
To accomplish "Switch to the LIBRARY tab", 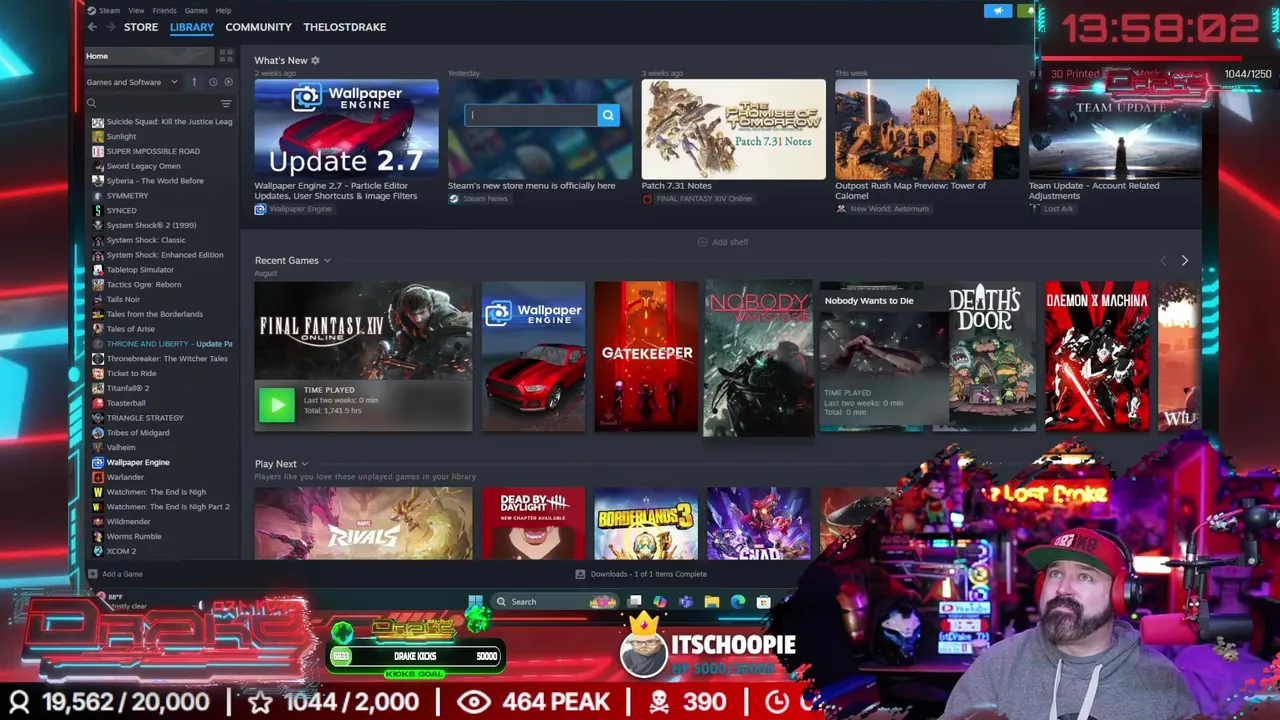I will coord(191,27).
